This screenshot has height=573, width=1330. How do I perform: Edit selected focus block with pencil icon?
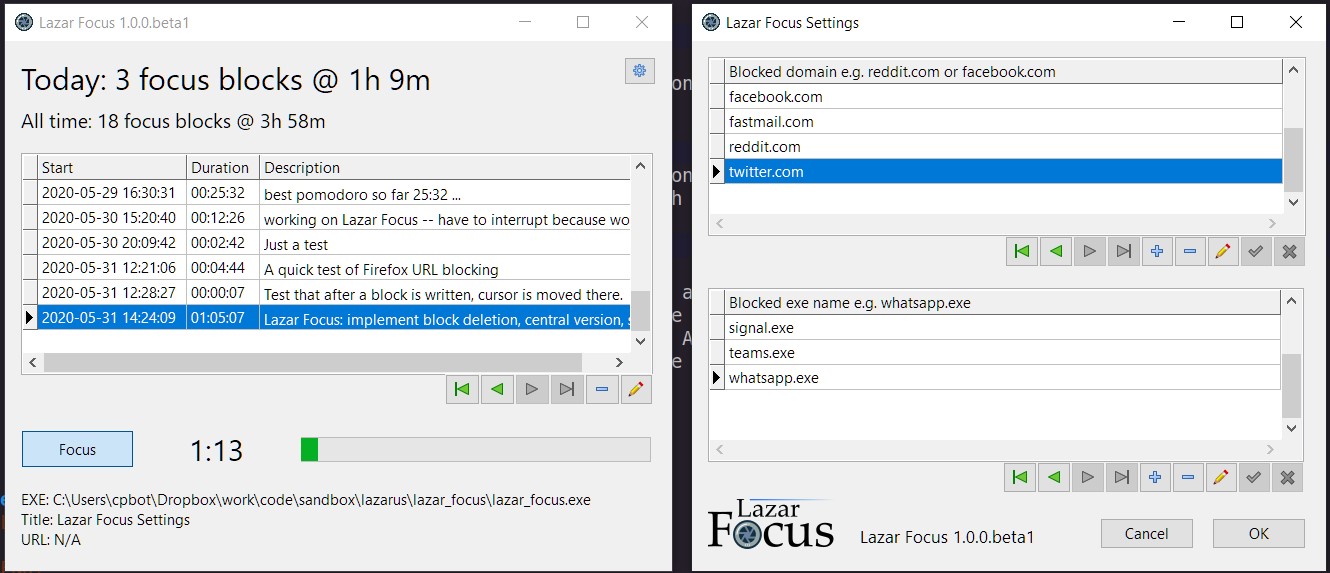coord(636,390)
